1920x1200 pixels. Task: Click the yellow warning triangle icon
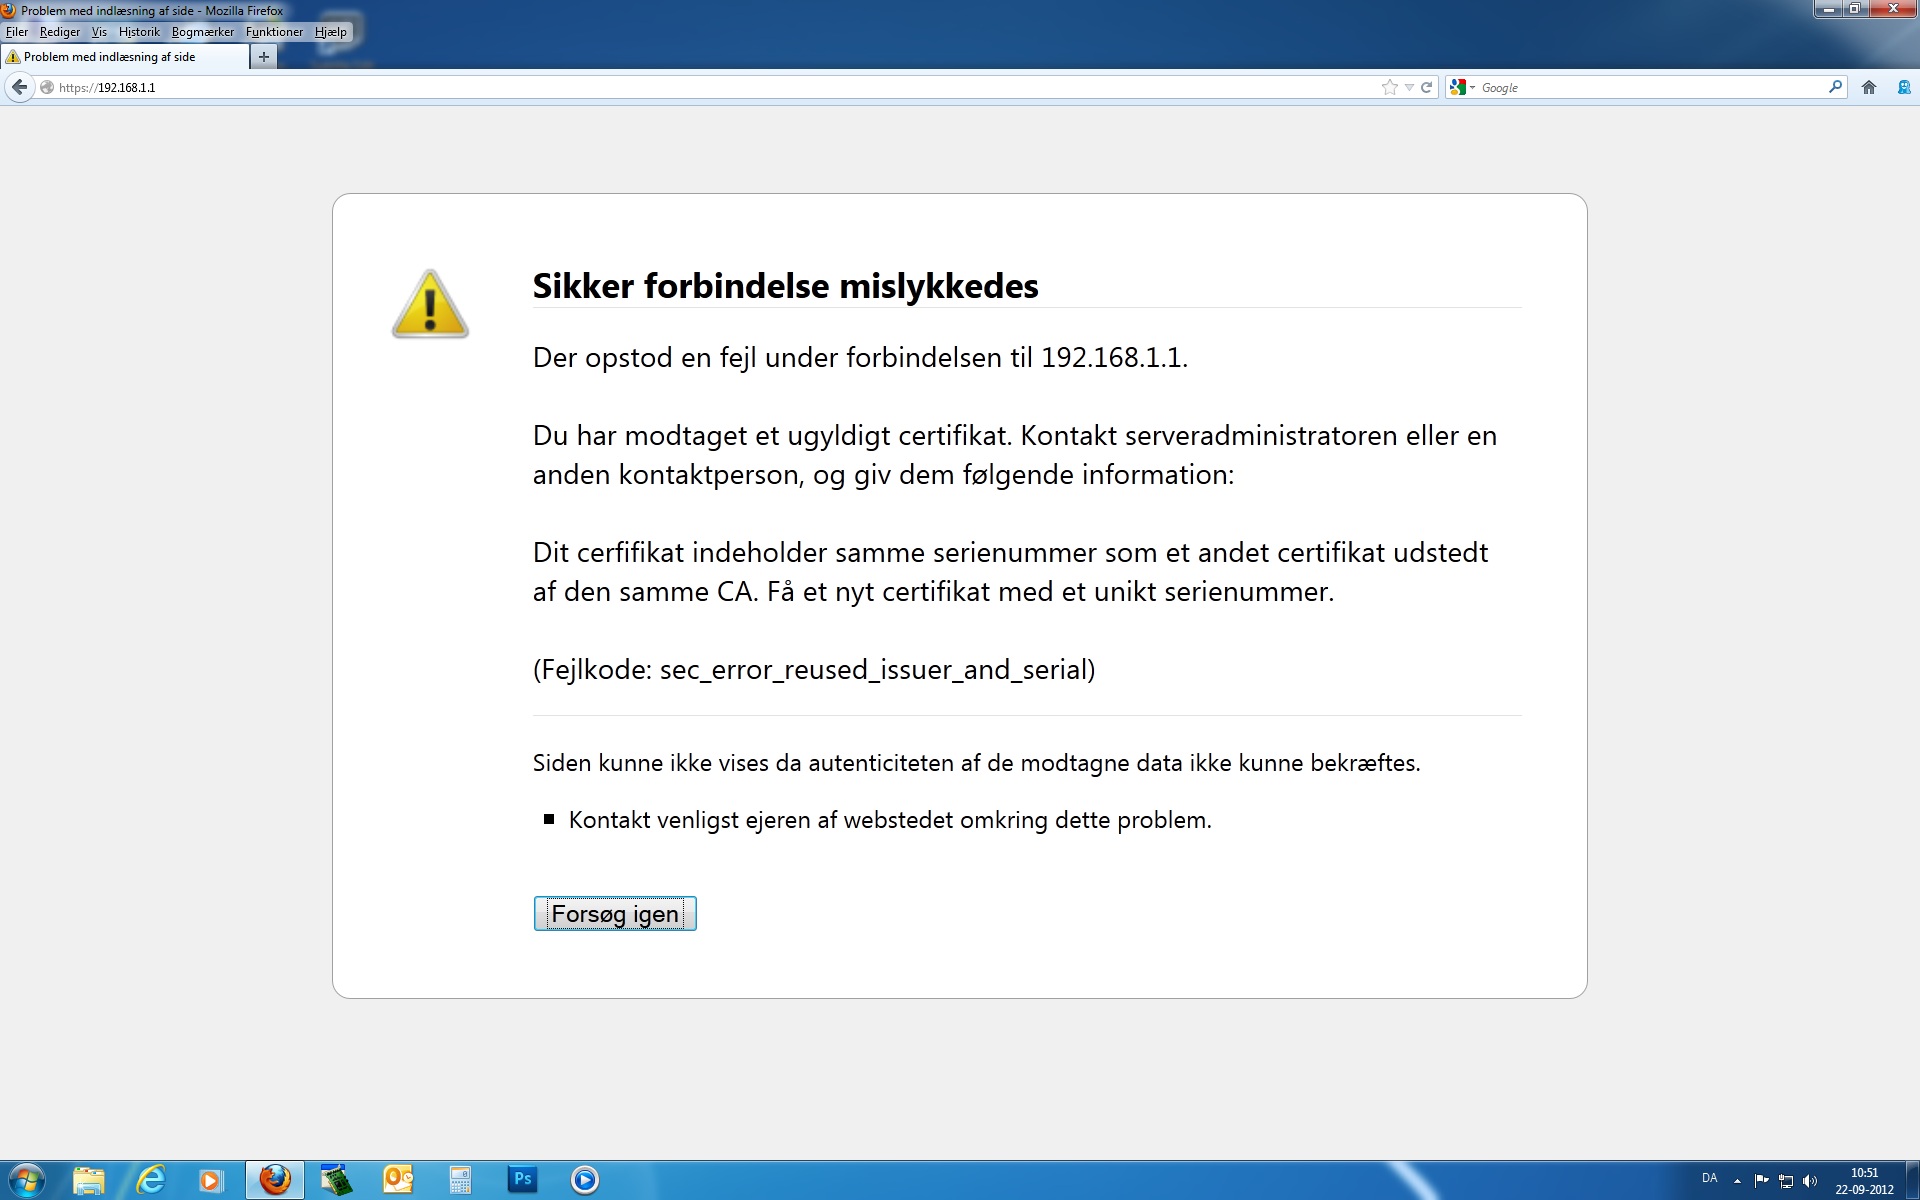click(x=430, y=304)
